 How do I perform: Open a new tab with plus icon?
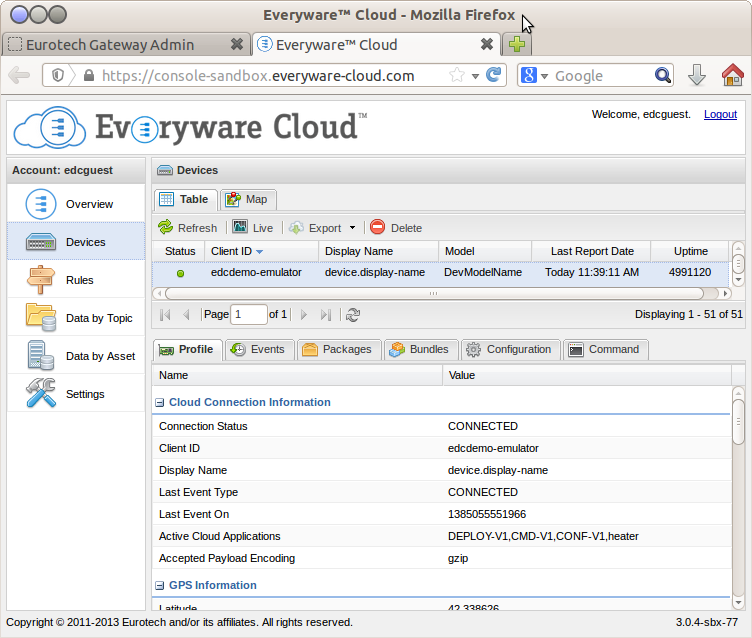[517, 44]
